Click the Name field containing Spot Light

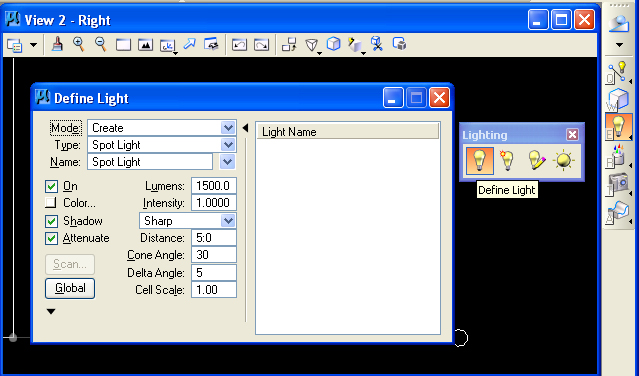pyautogui.click(x=150, y=162)
